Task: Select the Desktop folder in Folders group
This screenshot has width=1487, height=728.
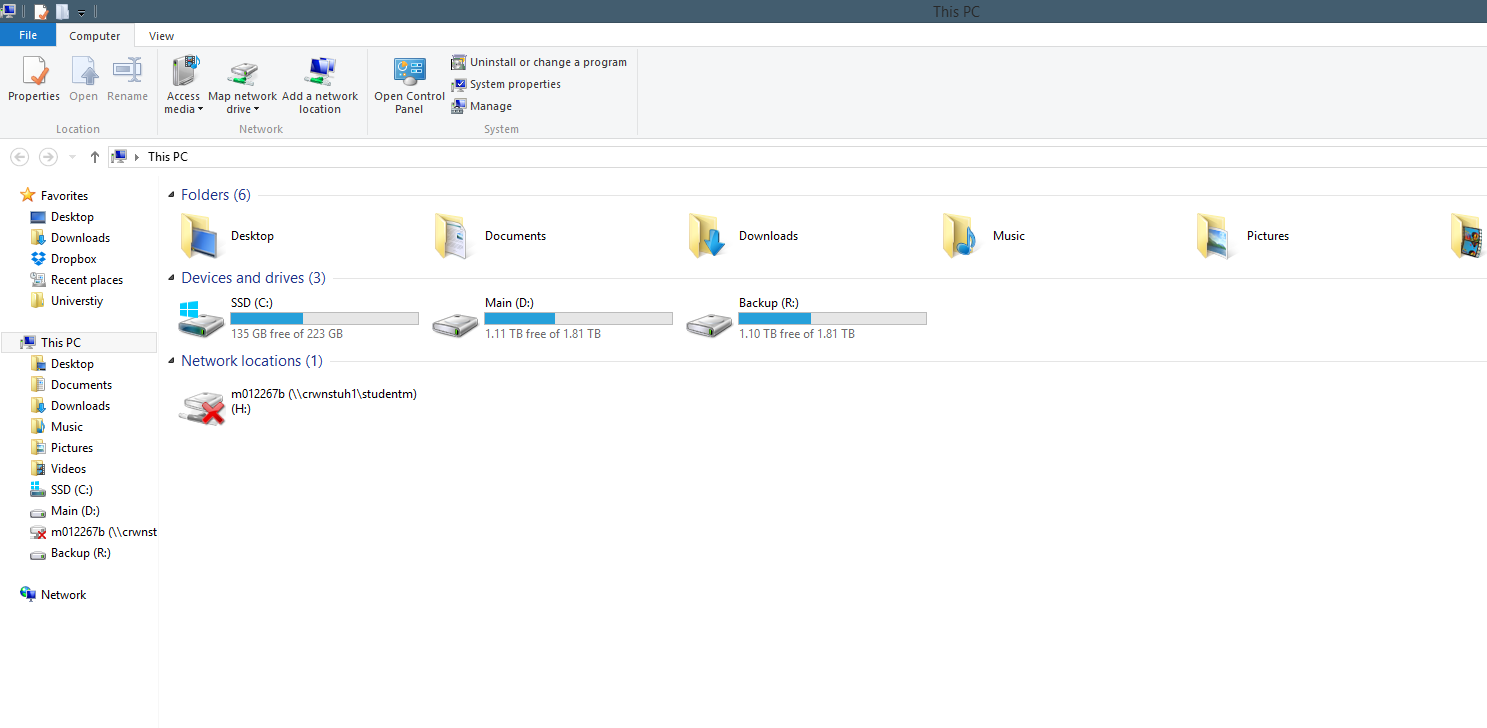Action: point(226,236)
